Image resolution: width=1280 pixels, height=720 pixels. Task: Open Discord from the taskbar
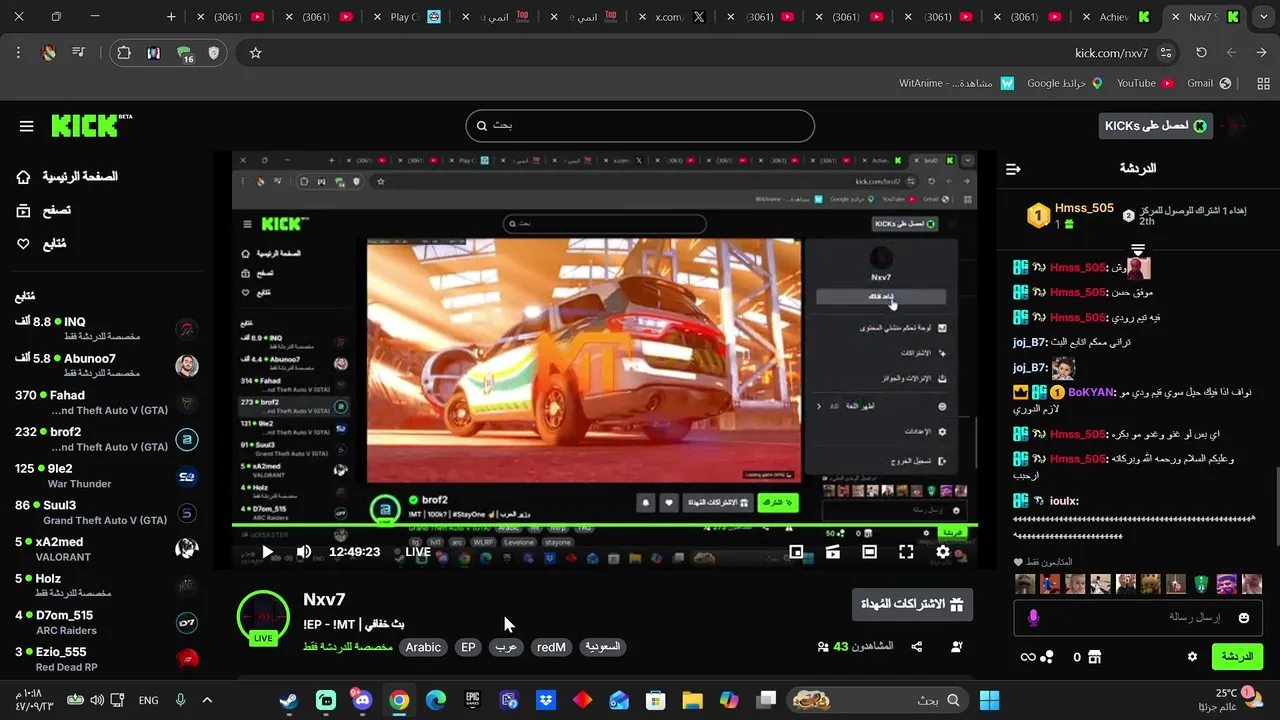pos(362,700)
